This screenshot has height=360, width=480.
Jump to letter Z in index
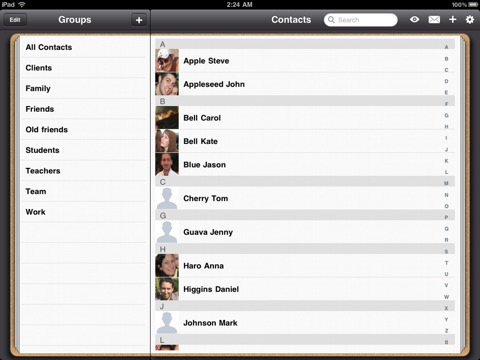click(x=446, y=331)
